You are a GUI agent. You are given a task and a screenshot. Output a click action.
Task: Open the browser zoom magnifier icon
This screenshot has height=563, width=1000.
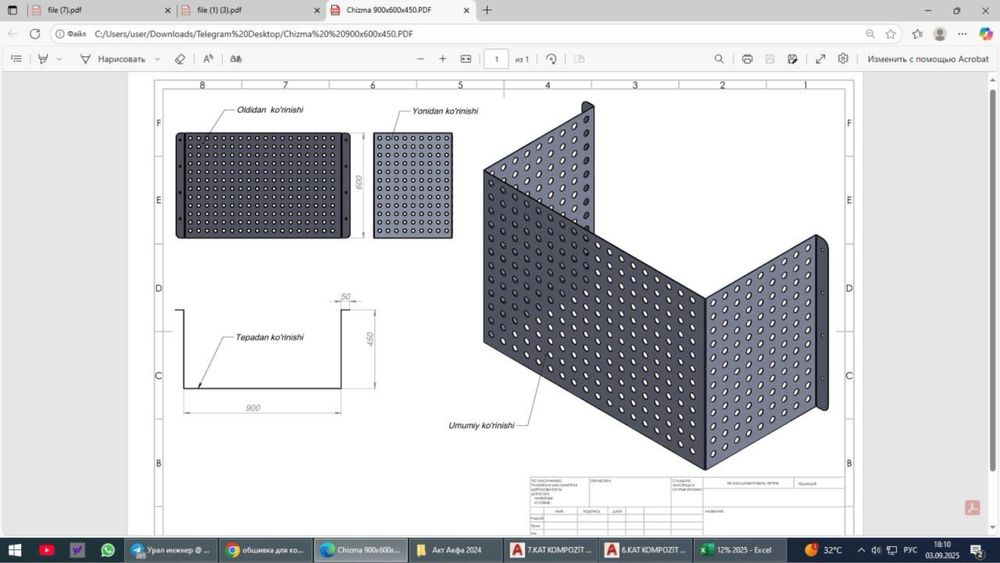click(x=870, y=34)
